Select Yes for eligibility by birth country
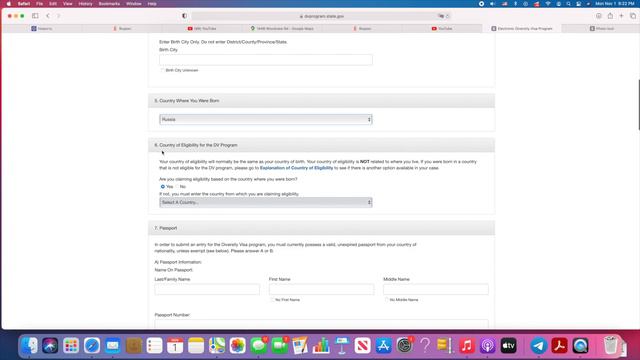This screenshot has height=360, width=640. click(162, 187)
